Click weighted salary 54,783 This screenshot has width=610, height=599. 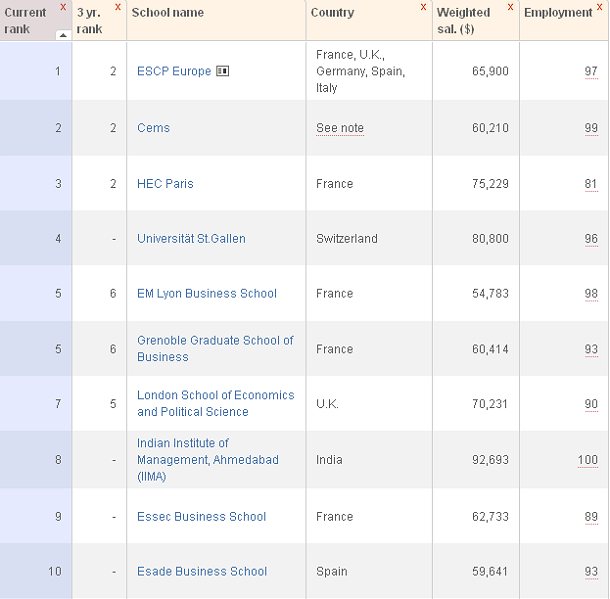490,293
